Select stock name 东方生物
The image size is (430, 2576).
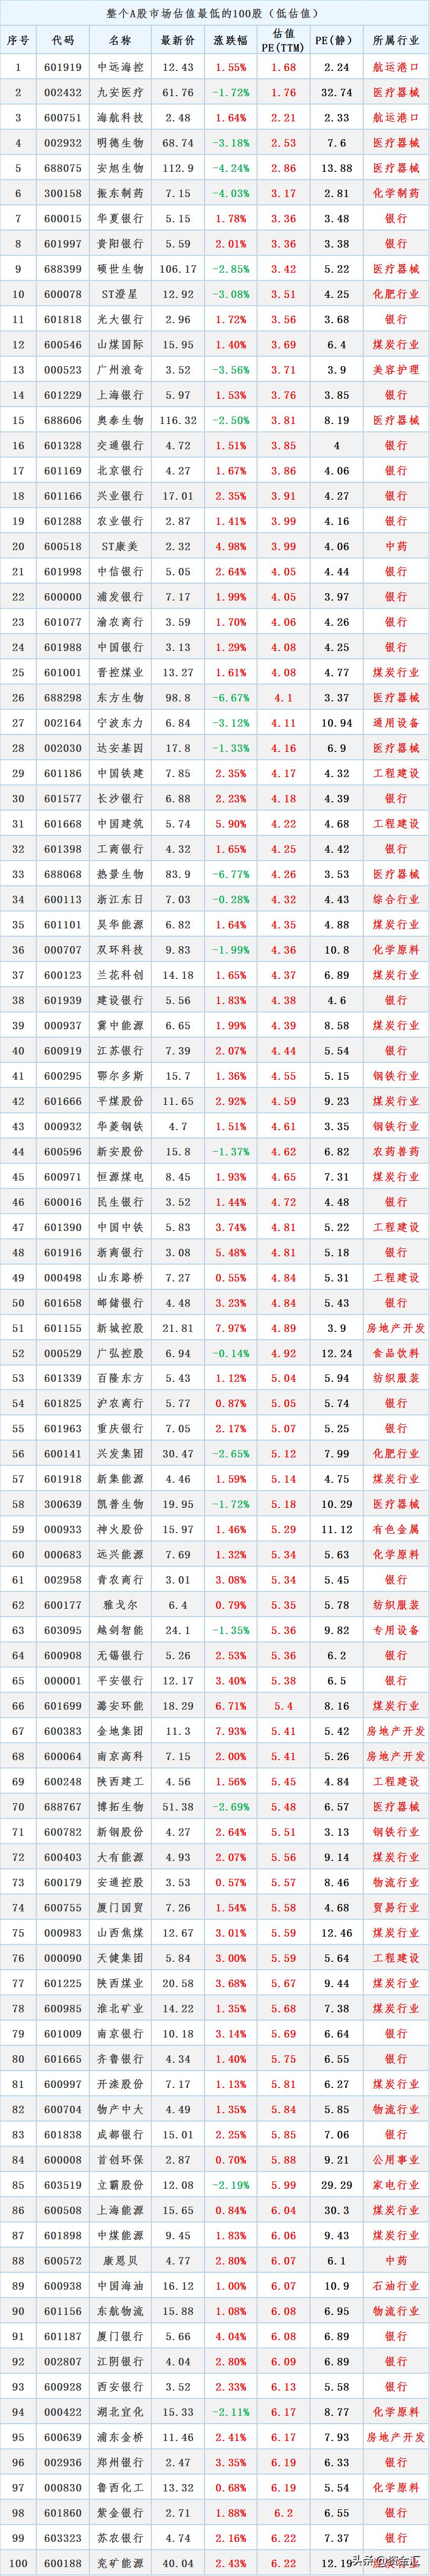(120, 697)
